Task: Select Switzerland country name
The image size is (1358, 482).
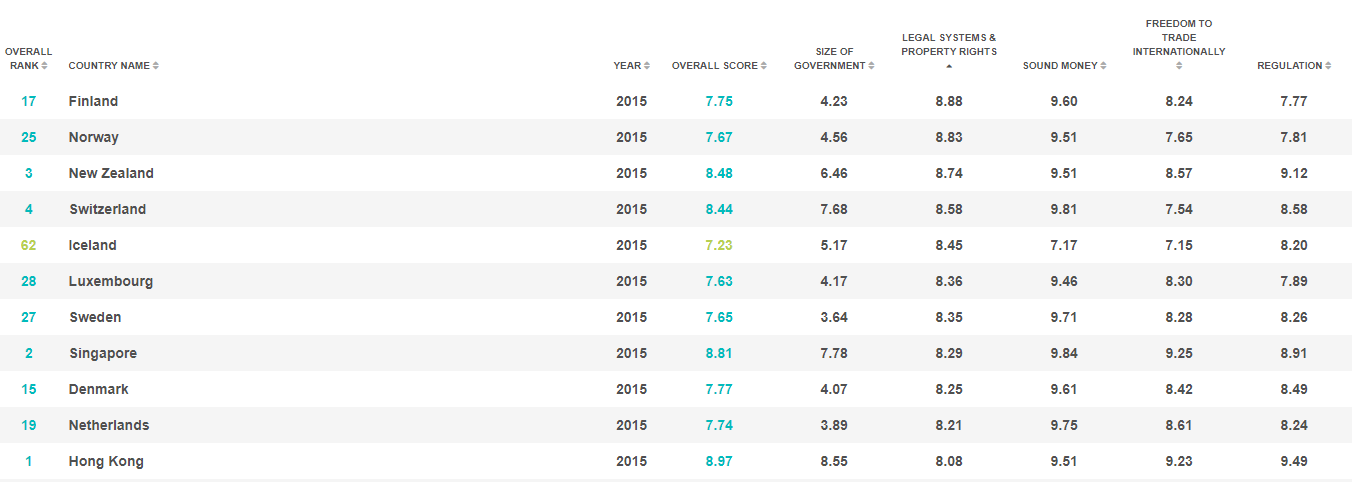Action: point(107,209)
